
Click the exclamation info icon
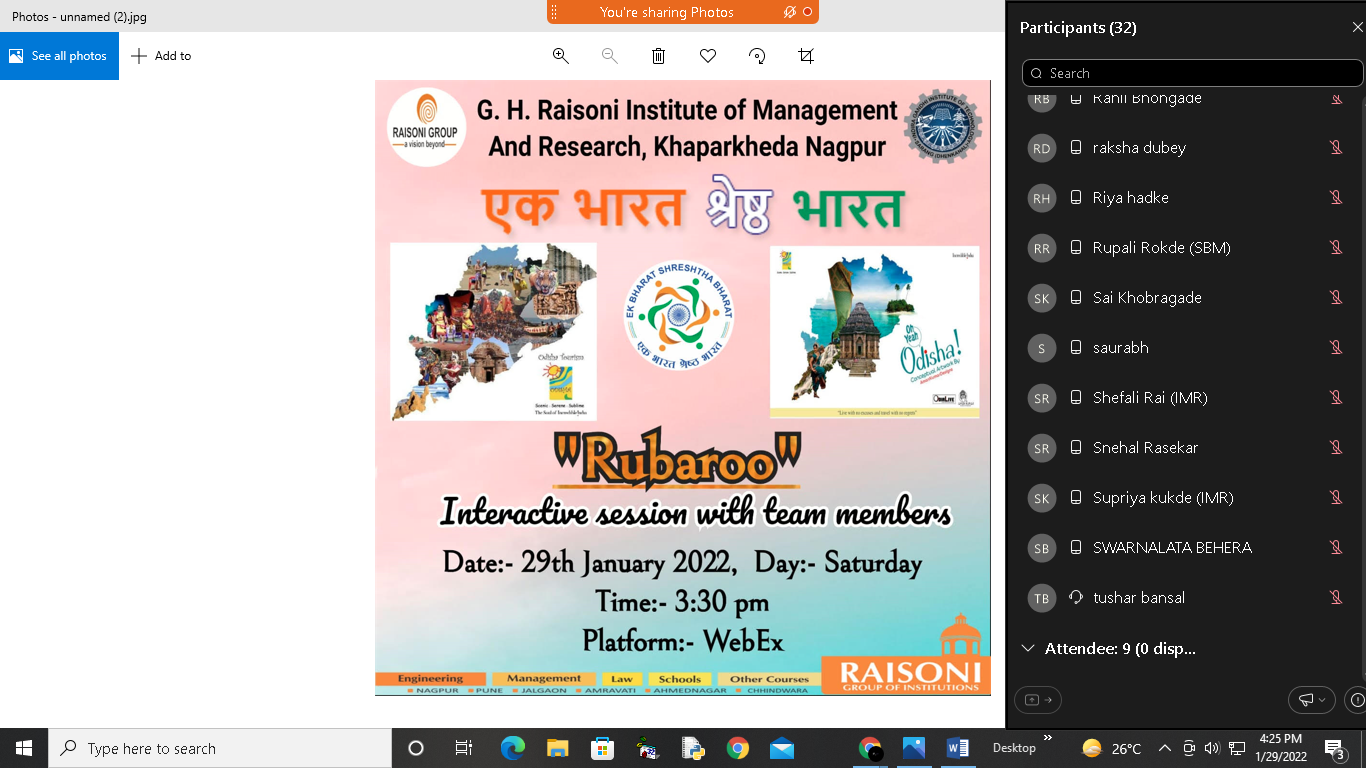[1357, 700]
